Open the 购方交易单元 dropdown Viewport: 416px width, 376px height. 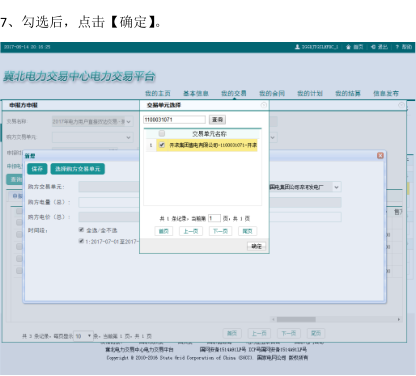click(92, 137)
